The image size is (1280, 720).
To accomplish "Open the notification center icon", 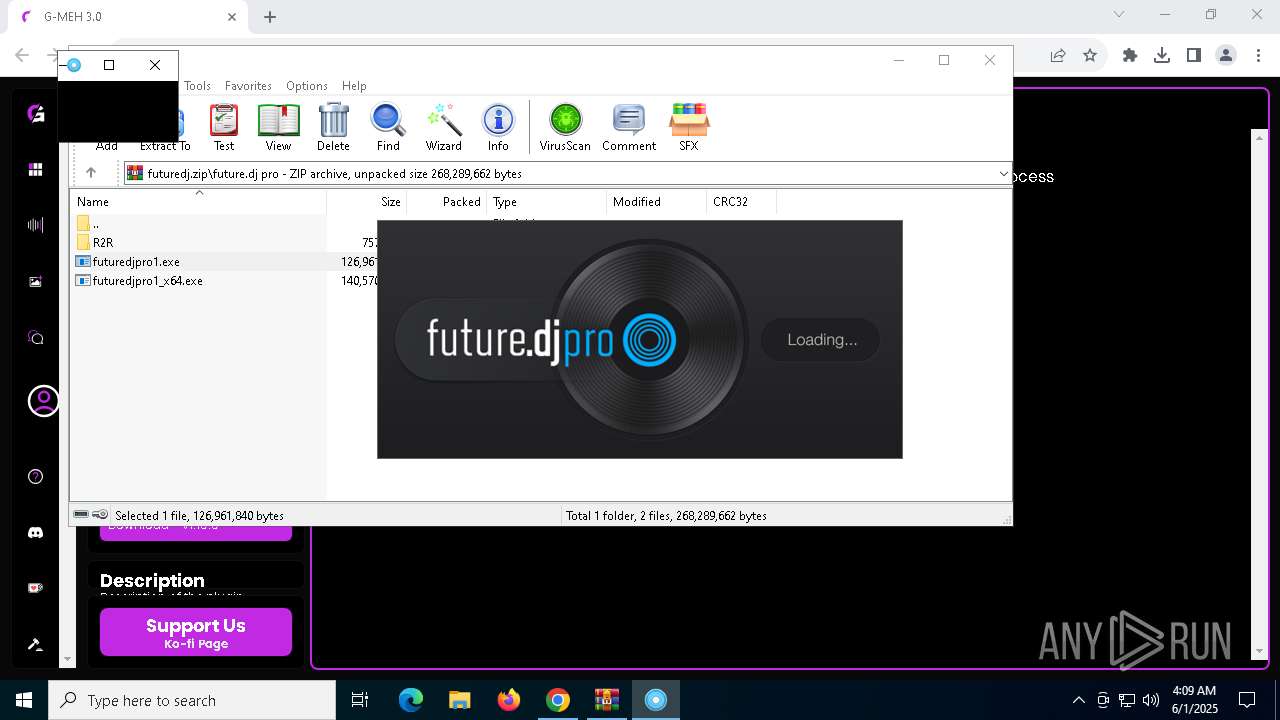I will [1247, 700].
